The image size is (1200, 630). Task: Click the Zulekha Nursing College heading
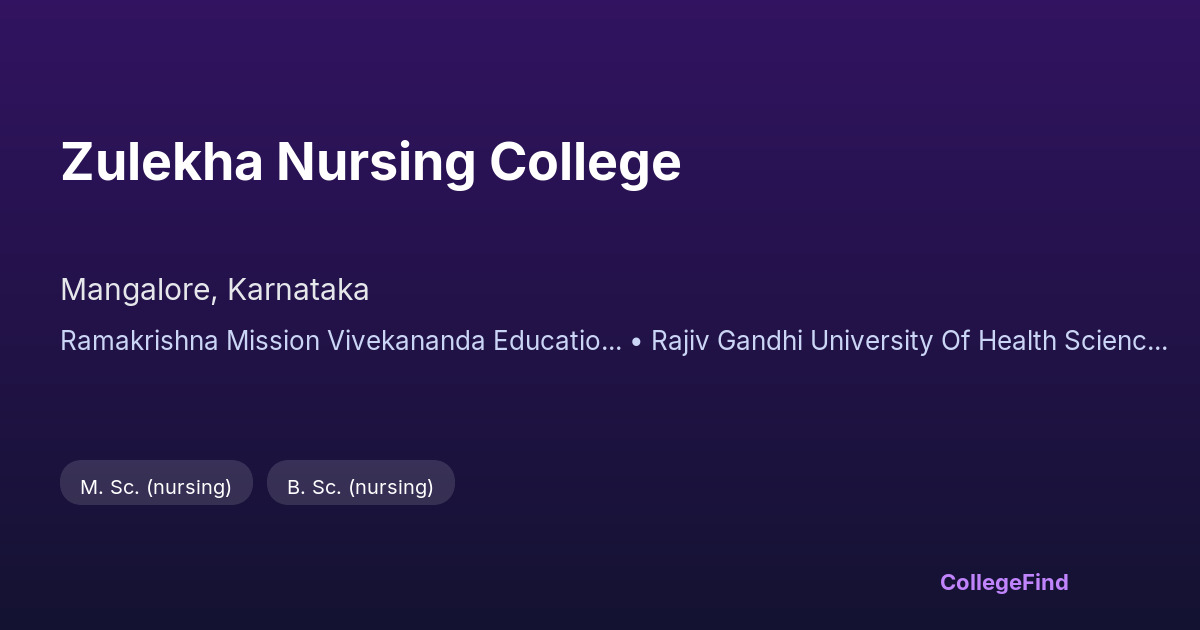point(370,162)
